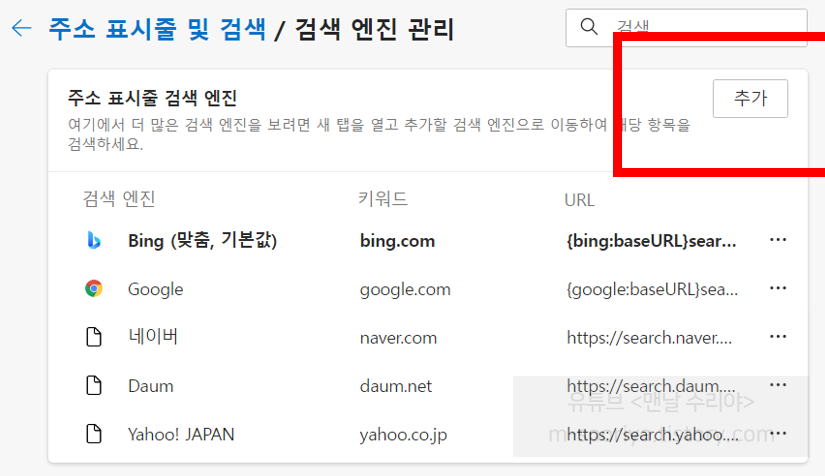Screen dimensions: 825x476
Task: Open more options for Yahoo! JAPAN row
Action: point(778,433)
